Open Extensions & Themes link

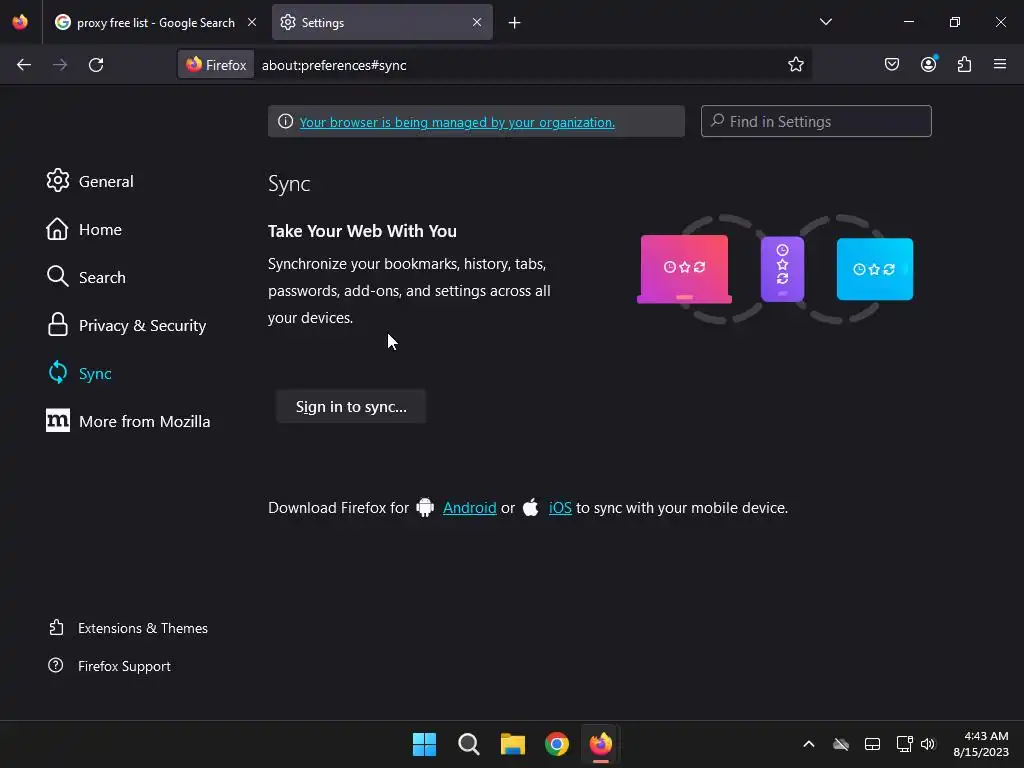point(129,628)
